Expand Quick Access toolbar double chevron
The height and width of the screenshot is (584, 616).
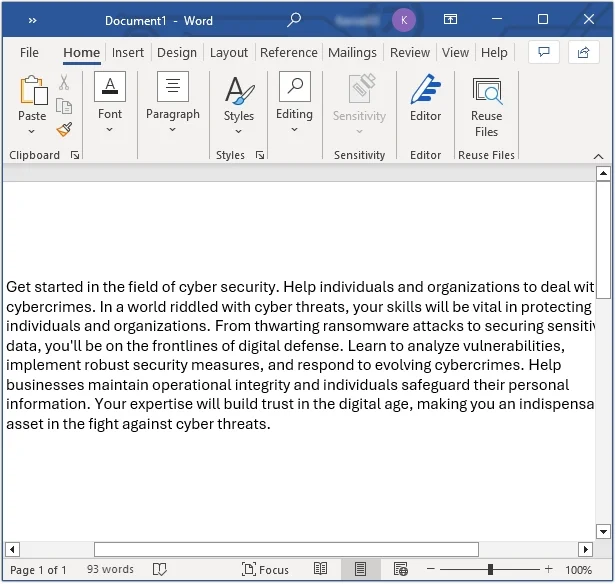[x=33, y=20]
